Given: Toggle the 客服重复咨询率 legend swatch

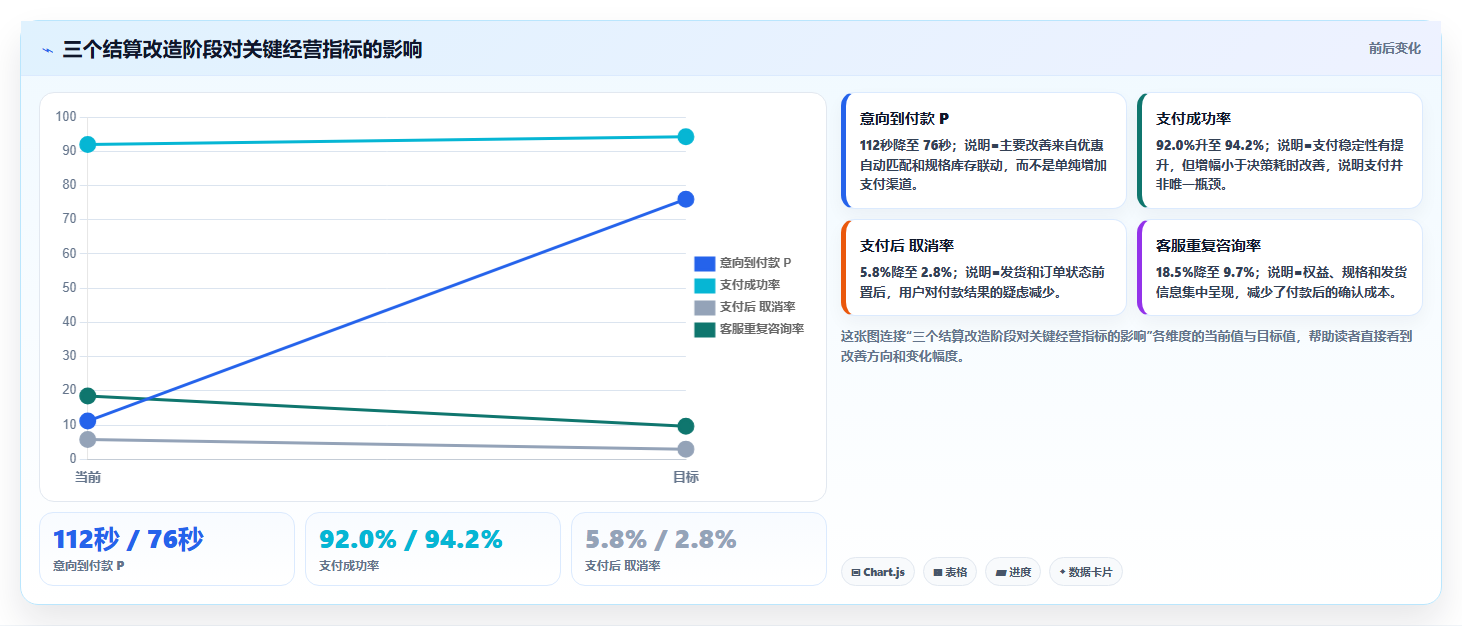Looking at the screenshot, I should (705, 329).
